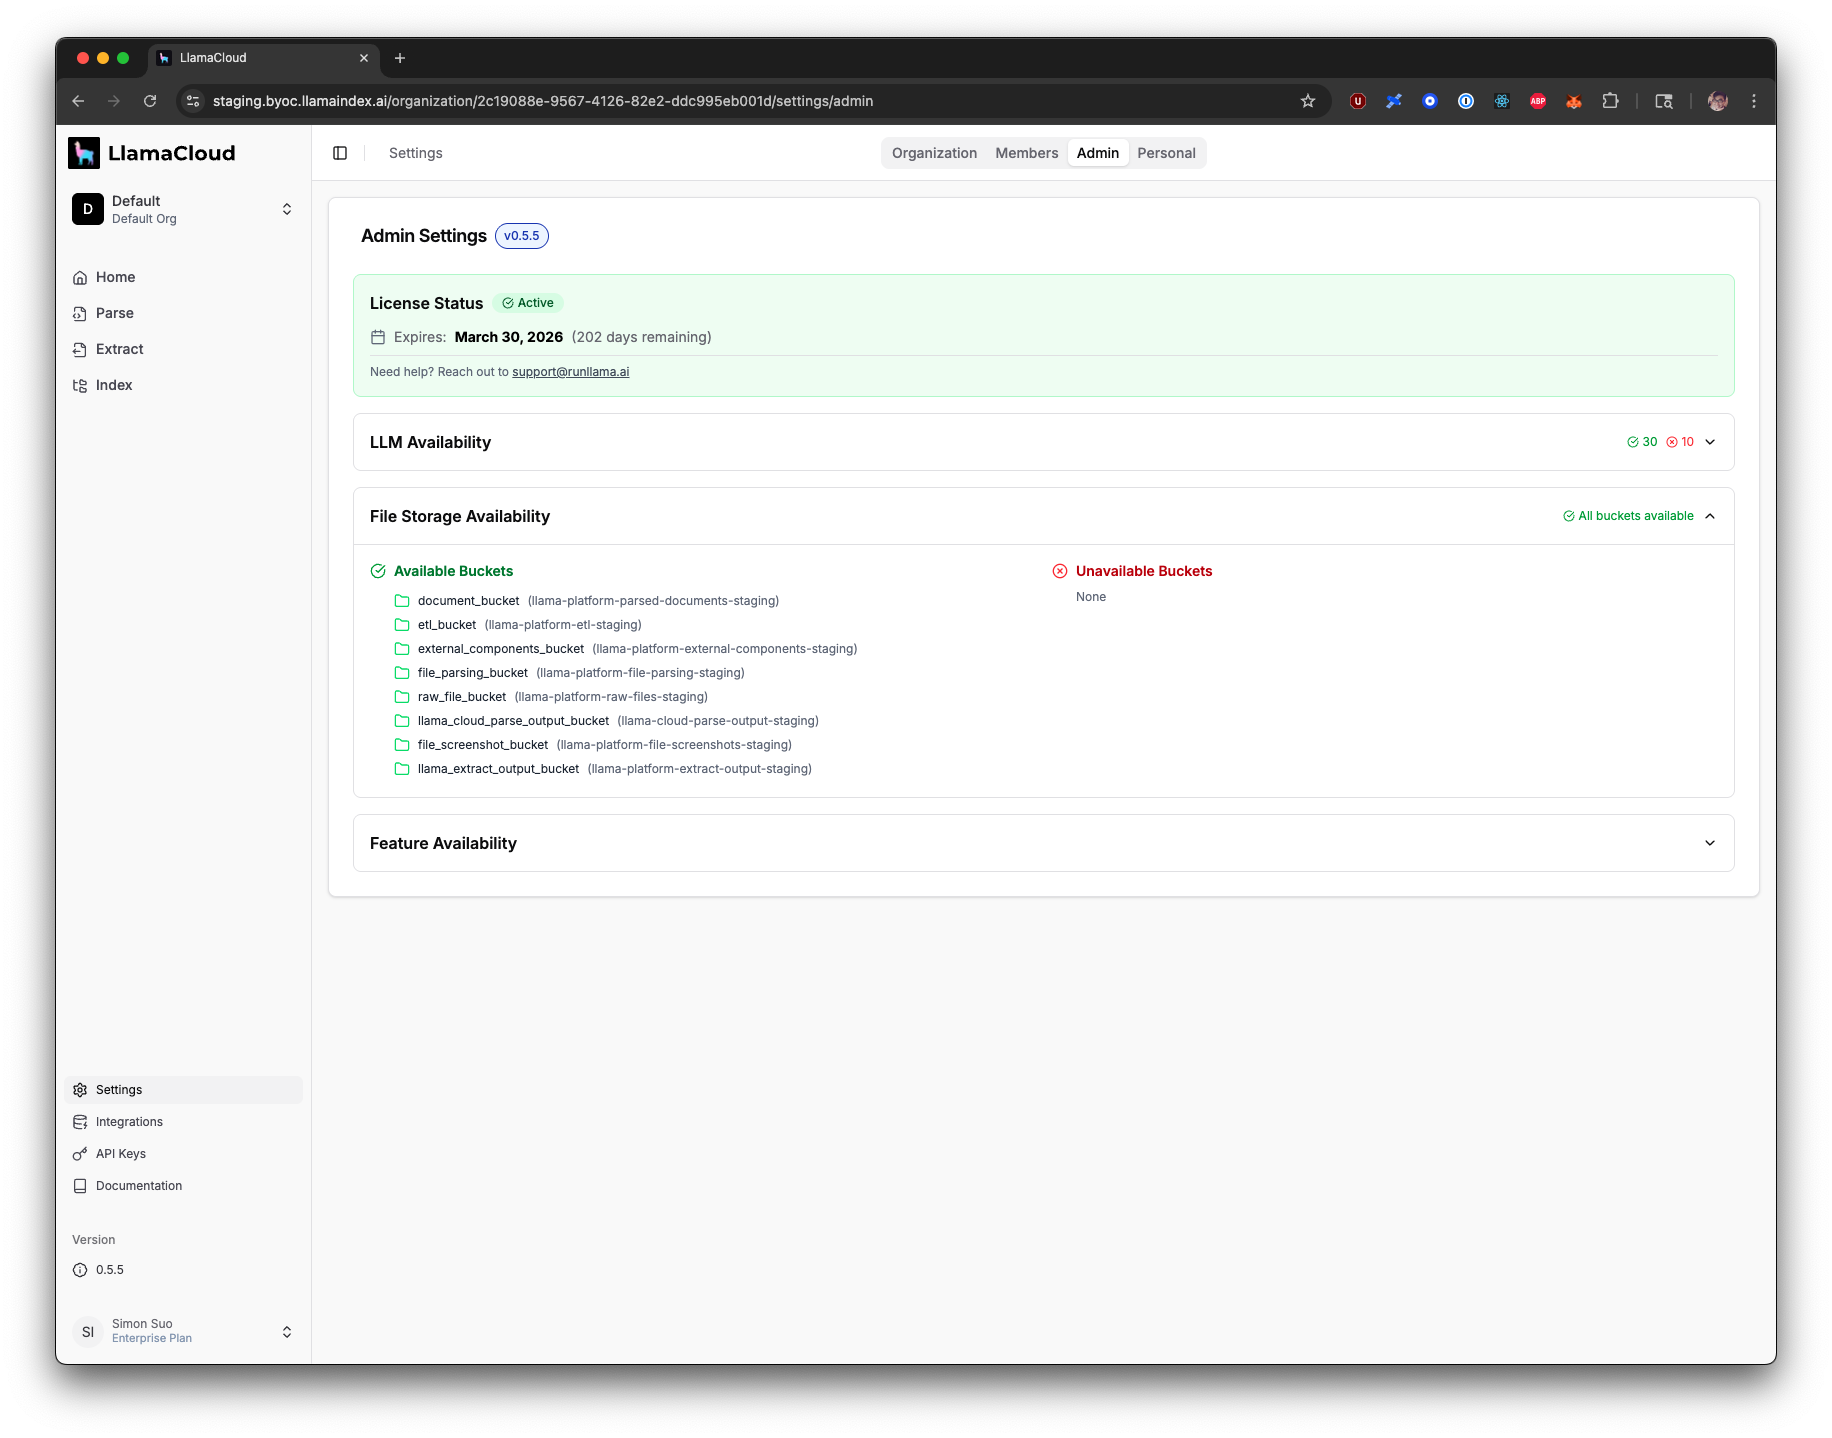Click the LlamaCloud llama logo

[x=85, y=152]
